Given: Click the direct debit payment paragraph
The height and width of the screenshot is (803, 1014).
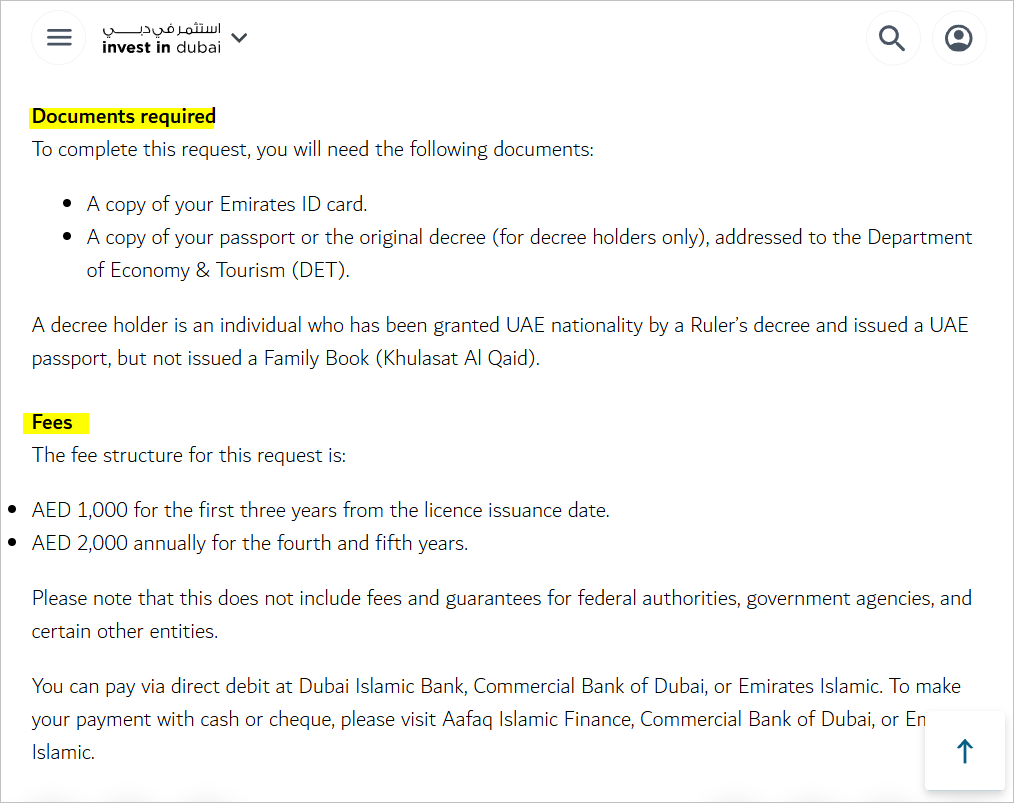Looking at the screenshot, I should click(496, 719).
